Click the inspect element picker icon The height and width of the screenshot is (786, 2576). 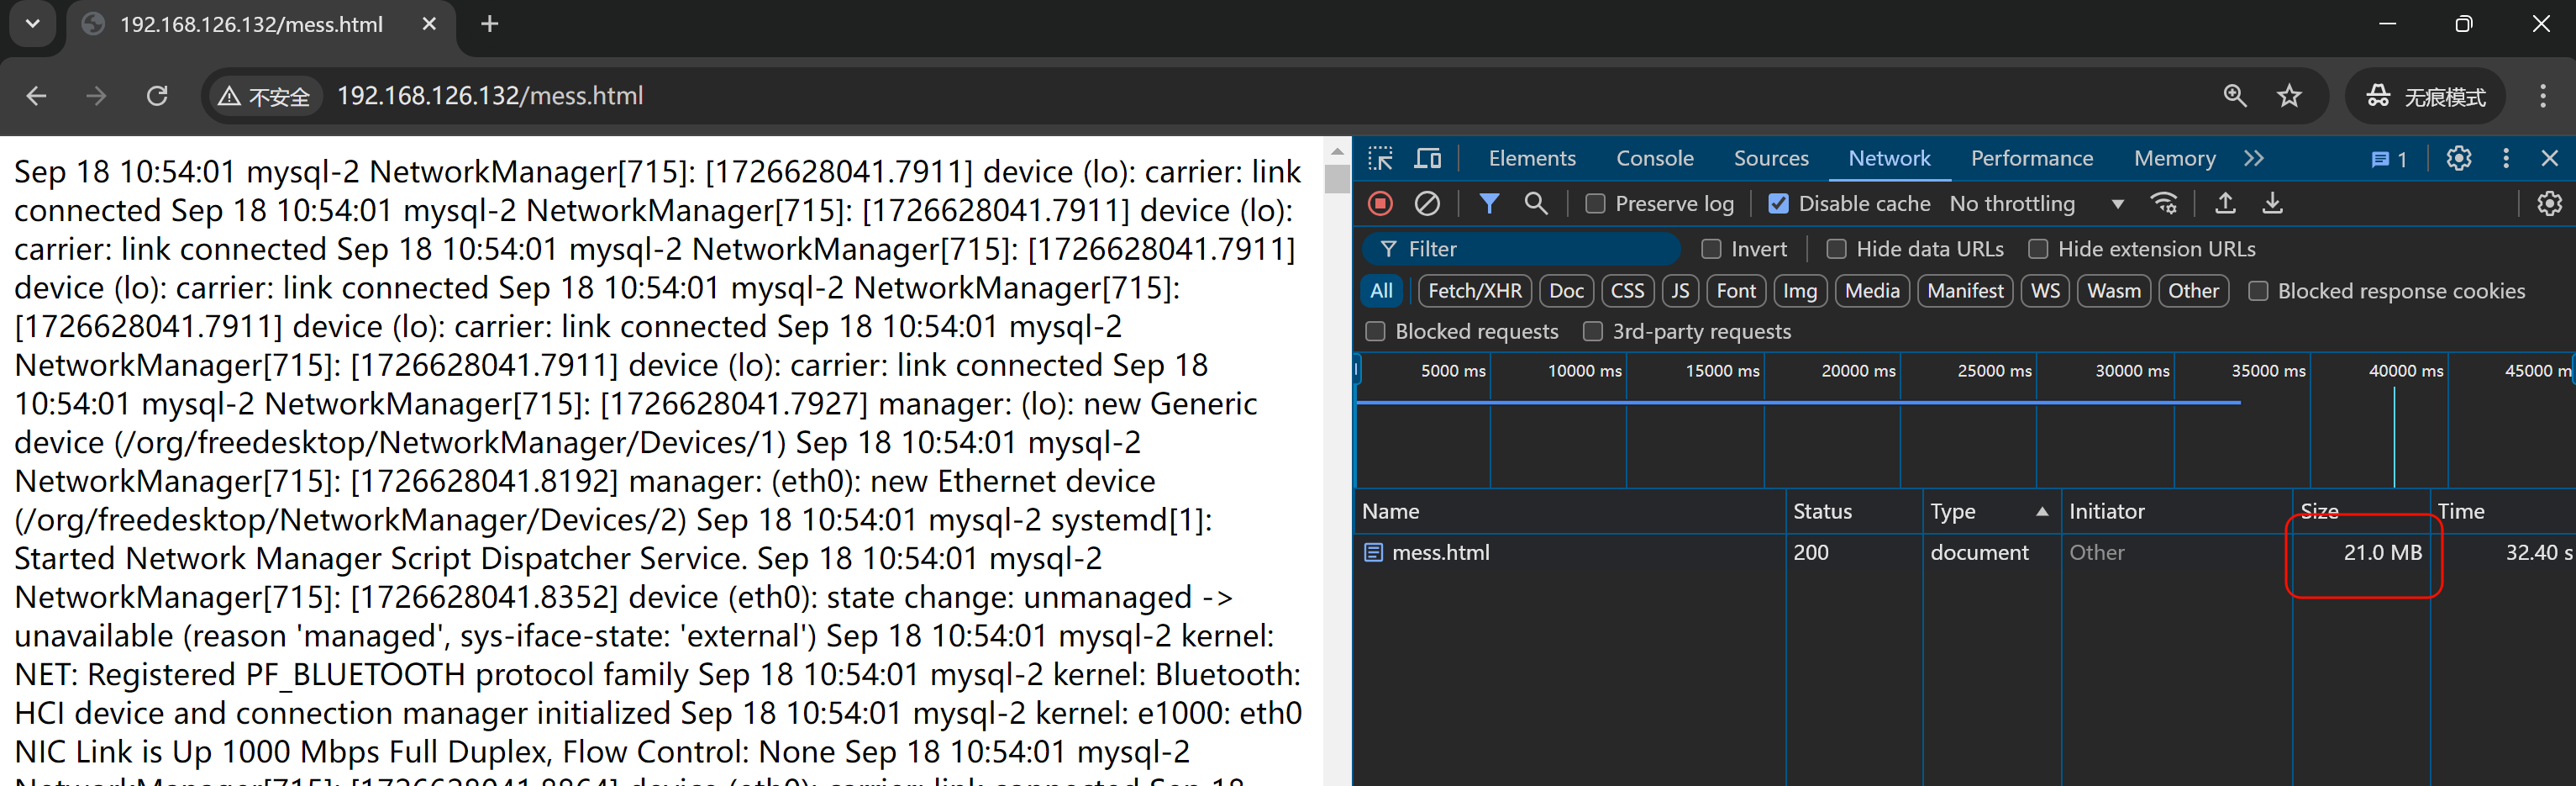tap(1381, 158)
